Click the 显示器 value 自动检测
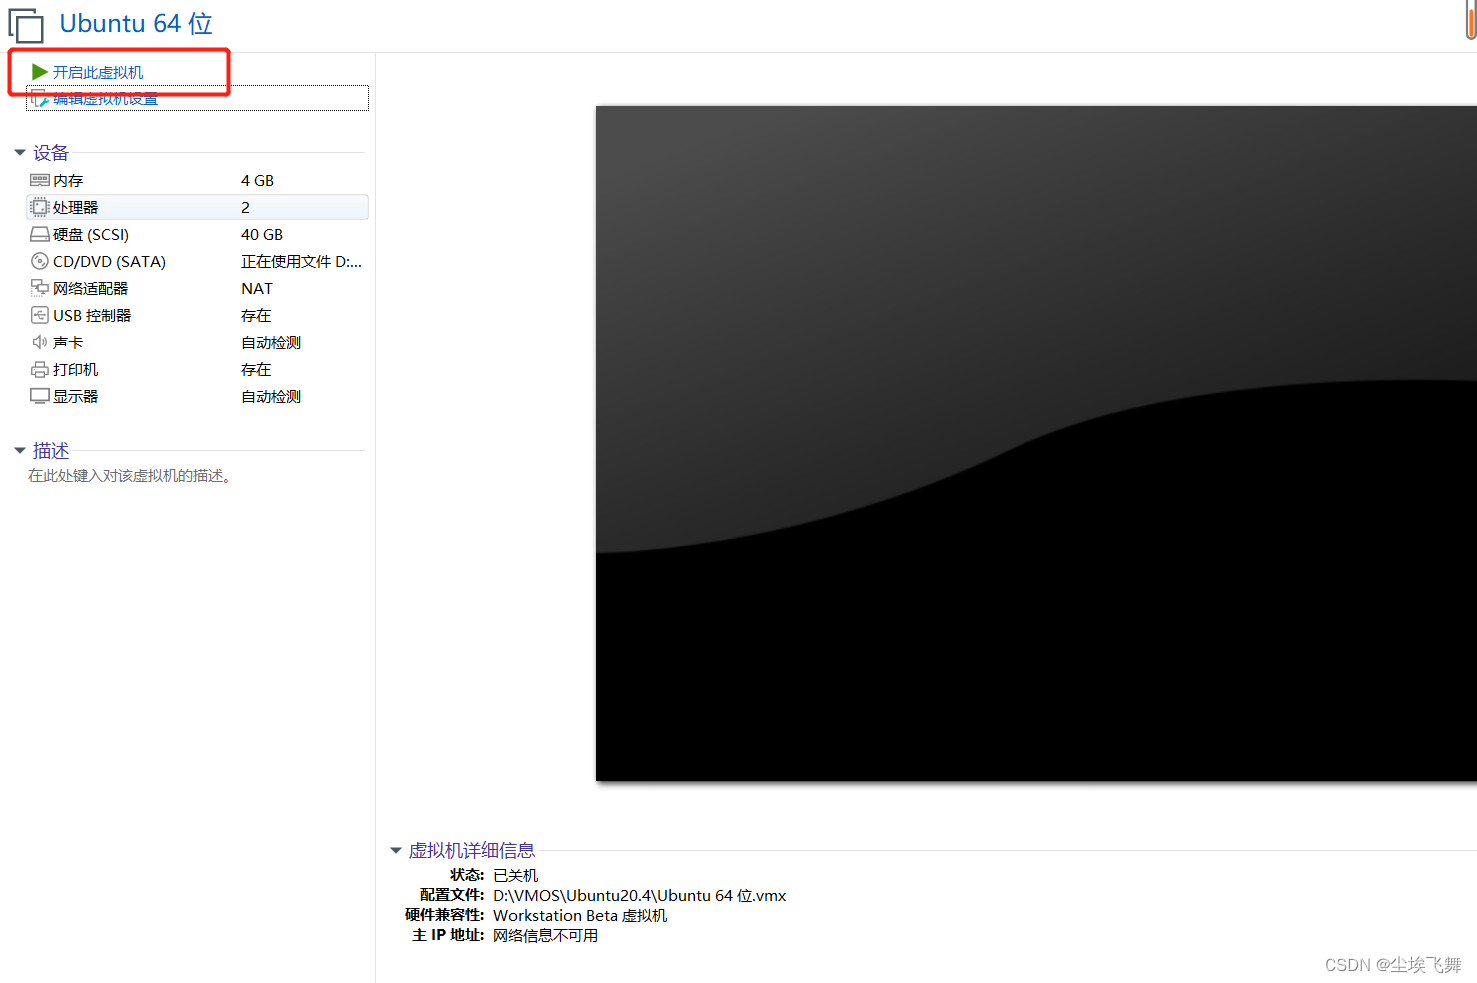Viewport: 1477px width, 983px height. click(271, 396)
